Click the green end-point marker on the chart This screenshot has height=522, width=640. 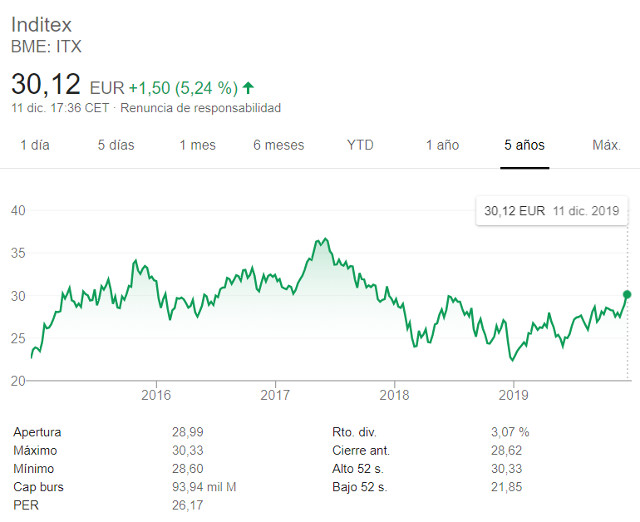627,294
